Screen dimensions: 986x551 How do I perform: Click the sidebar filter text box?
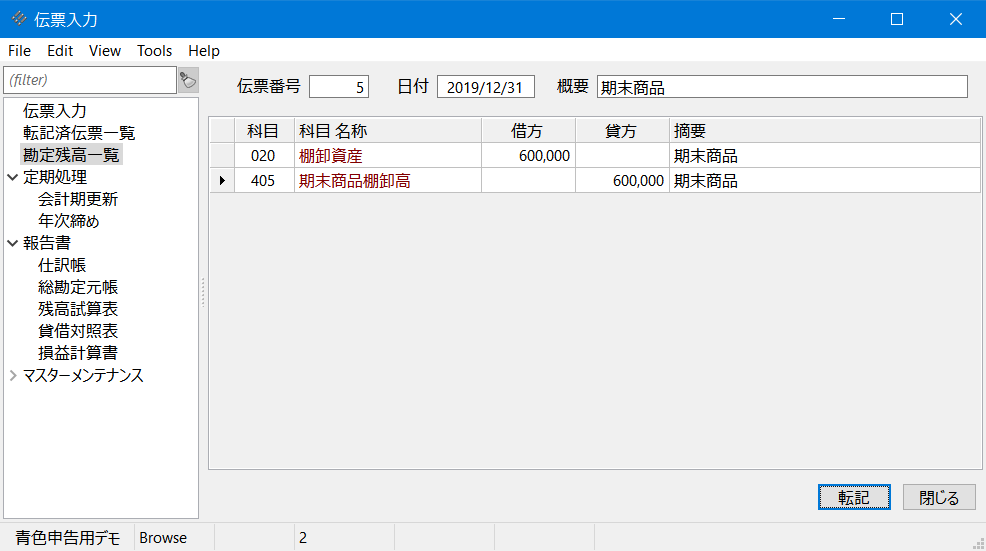click(90, 80)
